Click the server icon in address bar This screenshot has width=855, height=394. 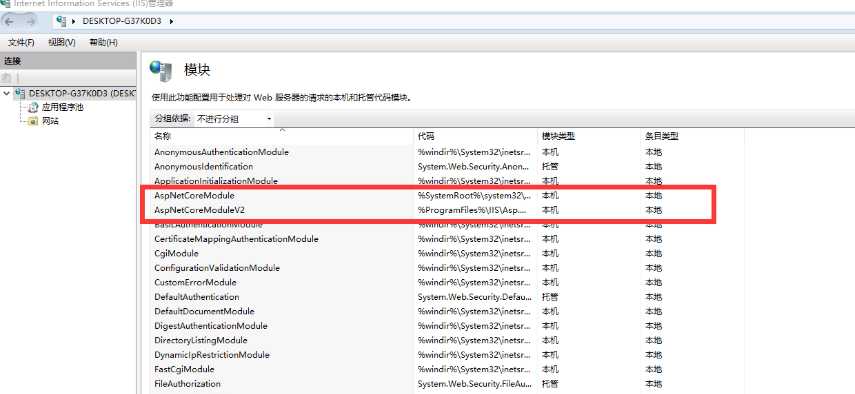click(x=62, y=21)
